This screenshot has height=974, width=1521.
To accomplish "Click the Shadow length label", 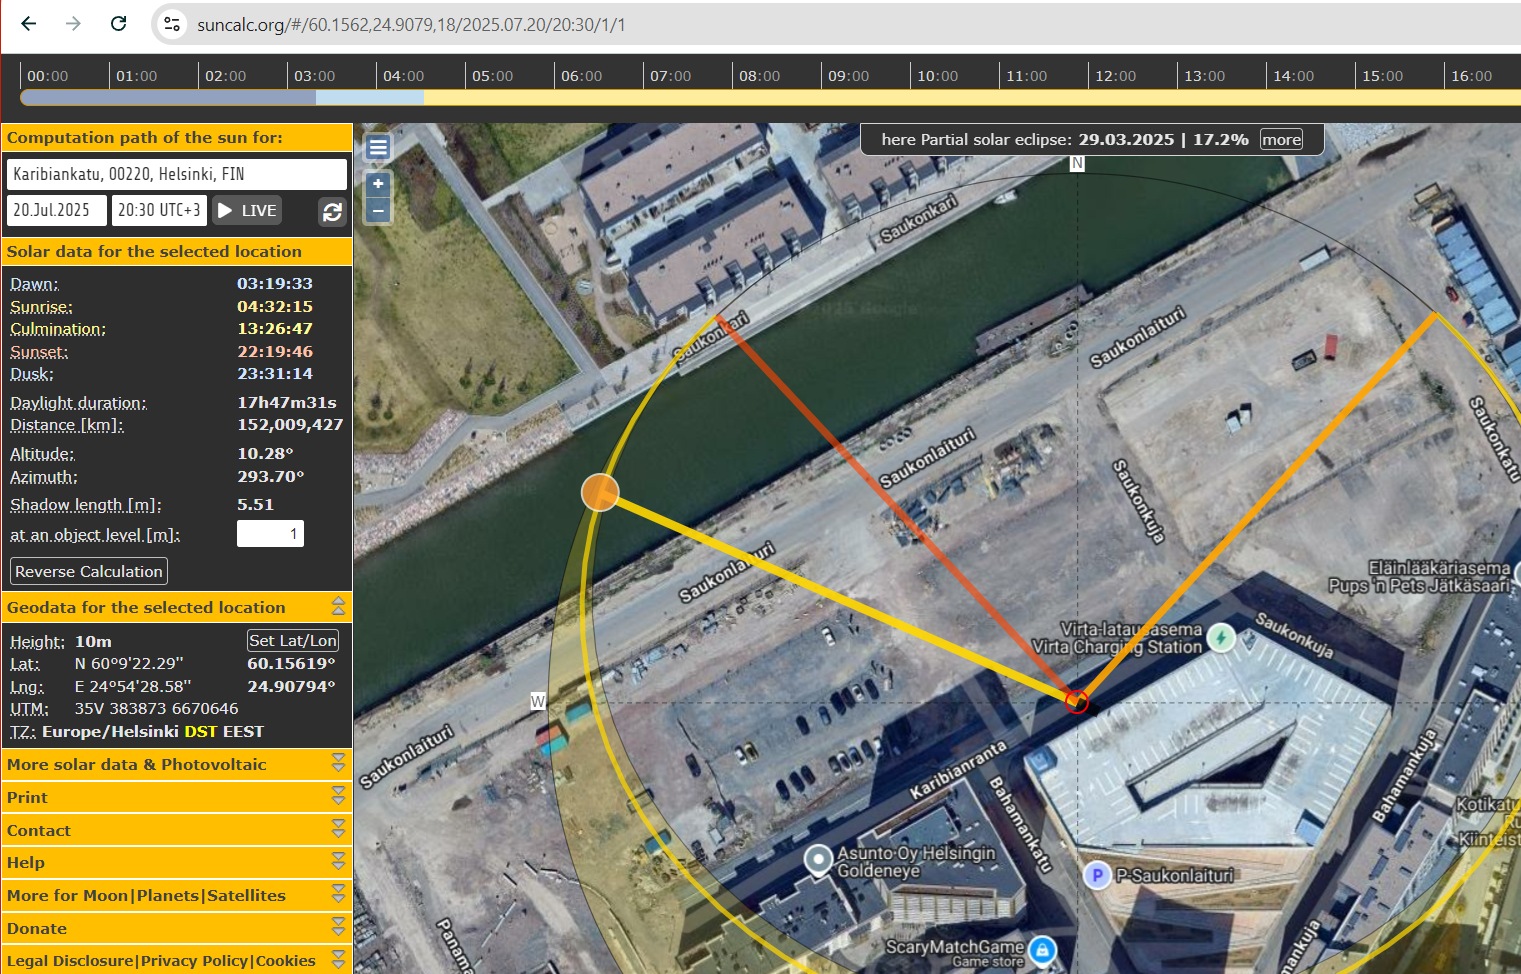I will [86, 505].
